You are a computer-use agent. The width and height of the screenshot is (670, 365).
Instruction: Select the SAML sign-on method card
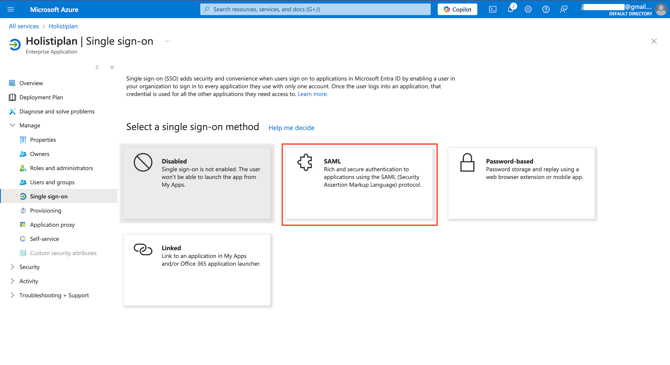(x=359, y=183)
